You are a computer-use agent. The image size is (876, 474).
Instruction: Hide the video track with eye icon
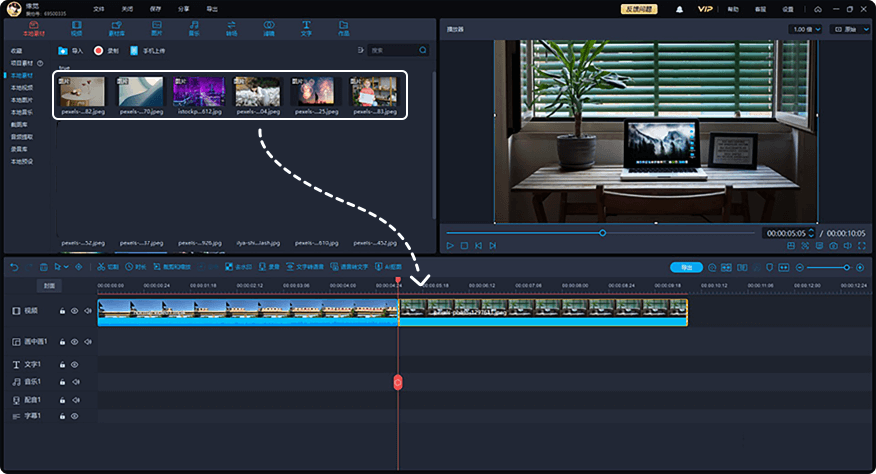tap(74, 311)
